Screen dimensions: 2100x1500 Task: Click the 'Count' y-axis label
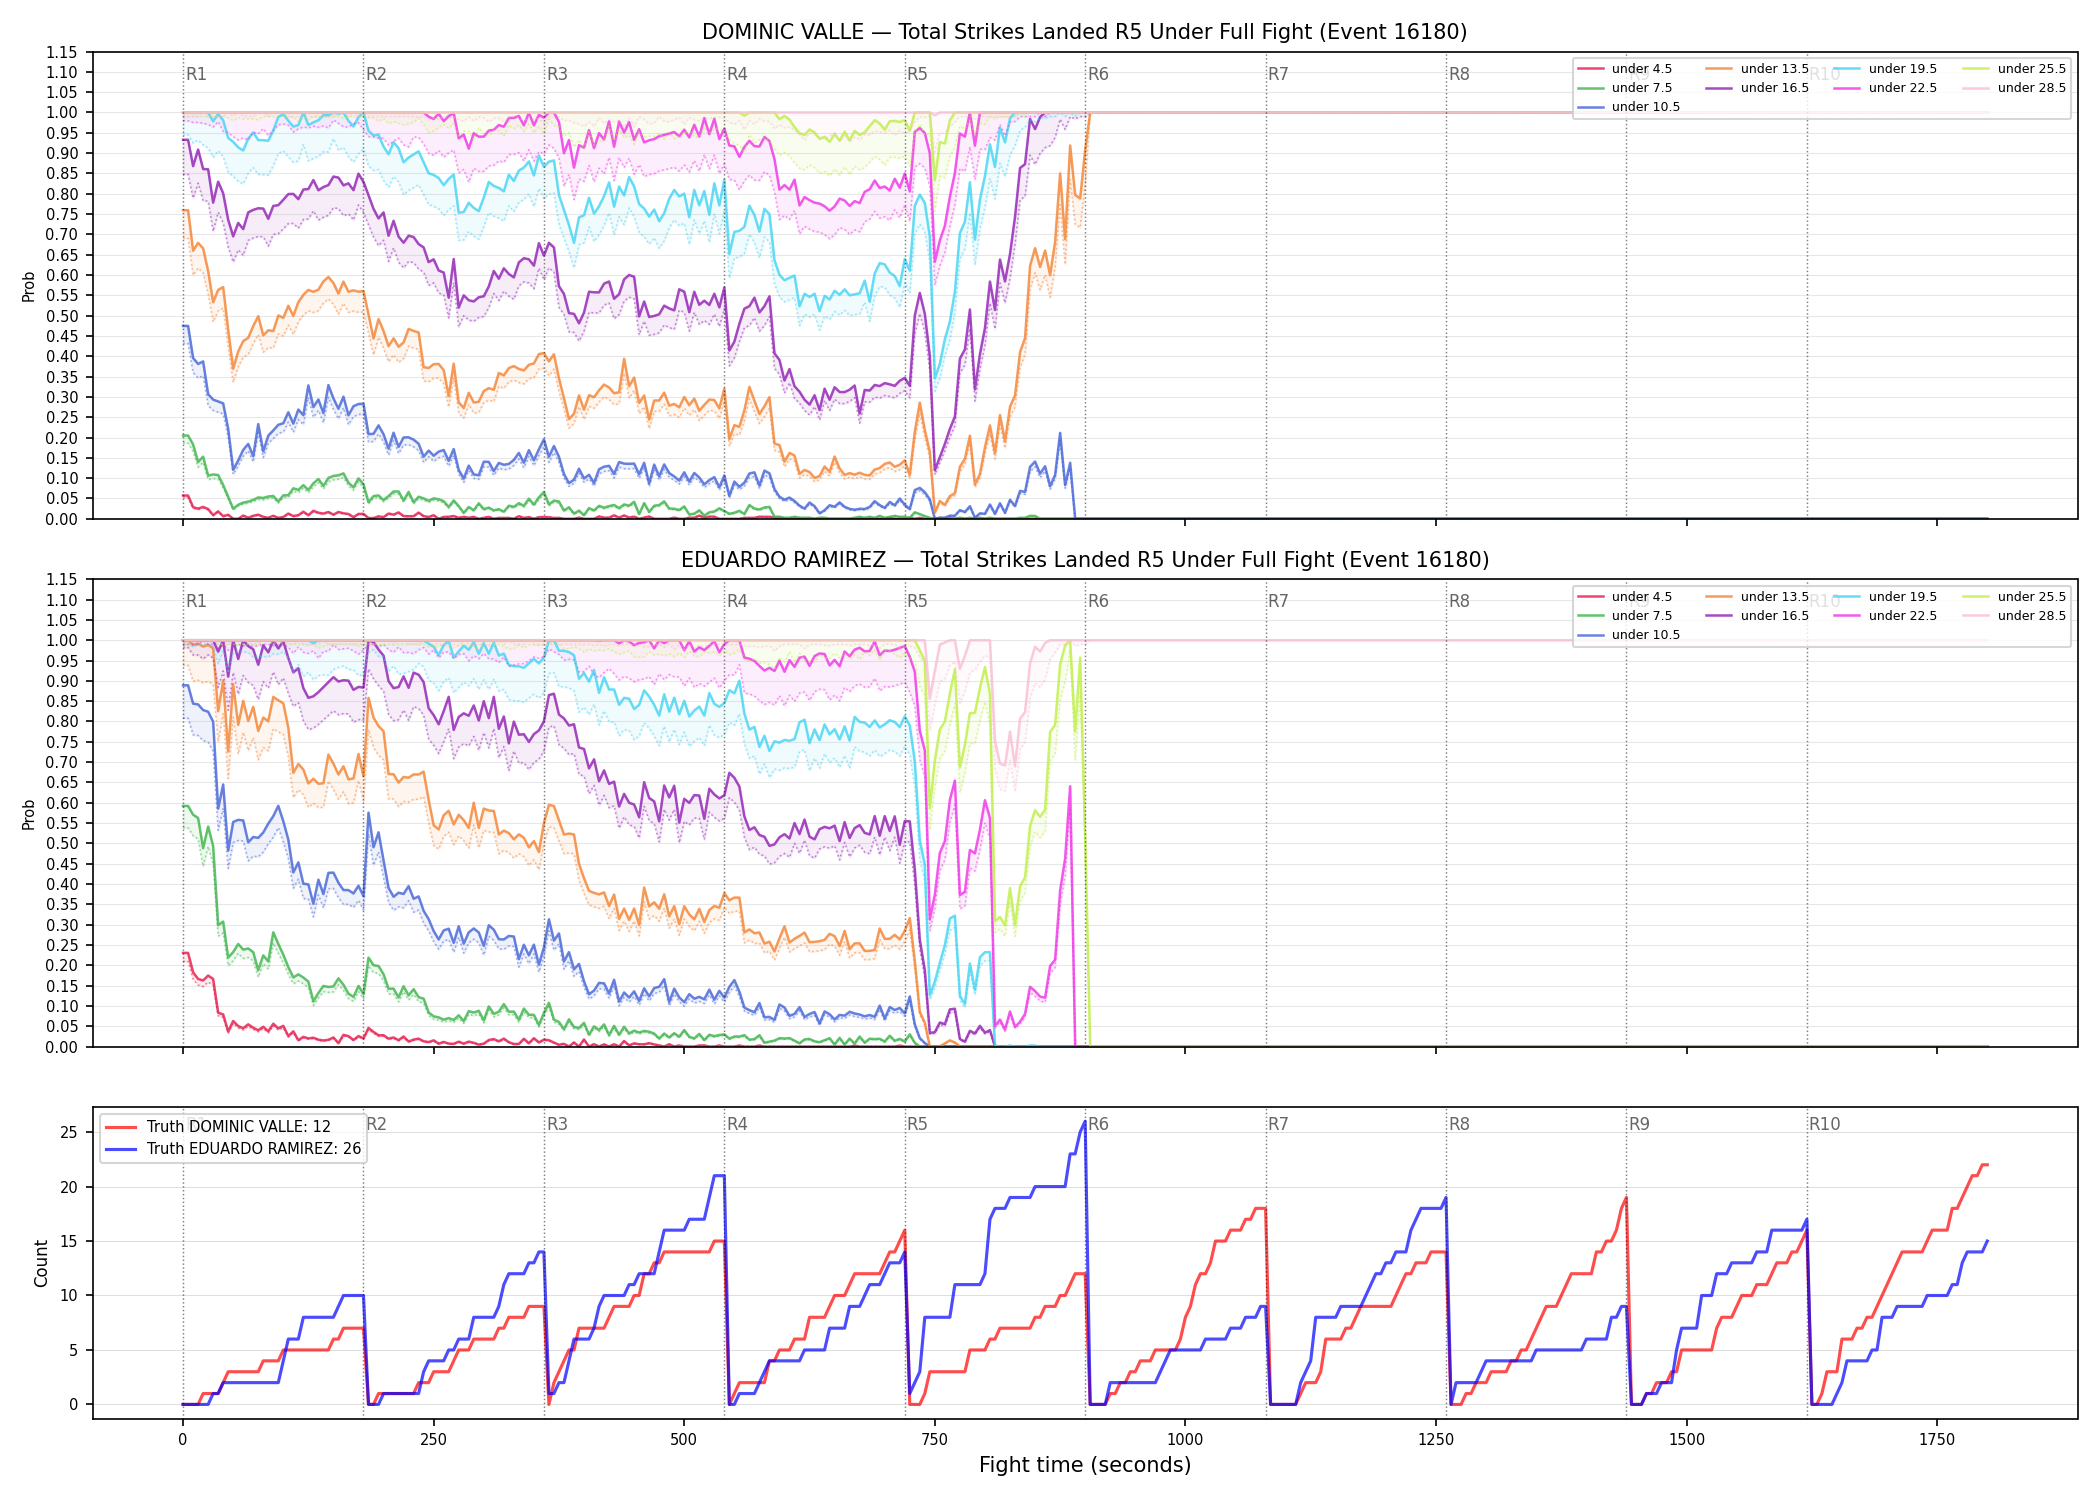tap(41, 1263)
